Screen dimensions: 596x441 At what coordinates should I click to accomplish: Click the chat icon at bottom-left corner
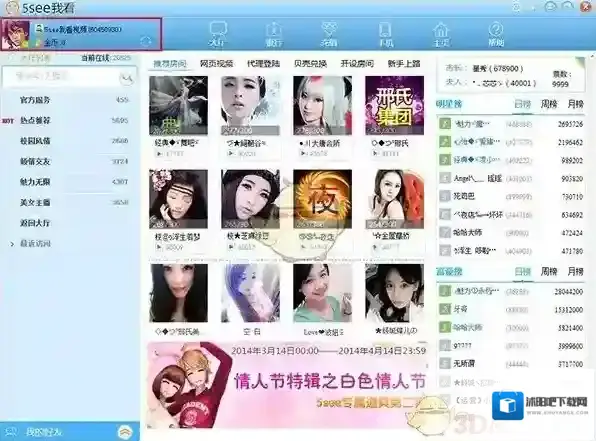(x=11, y=432)
